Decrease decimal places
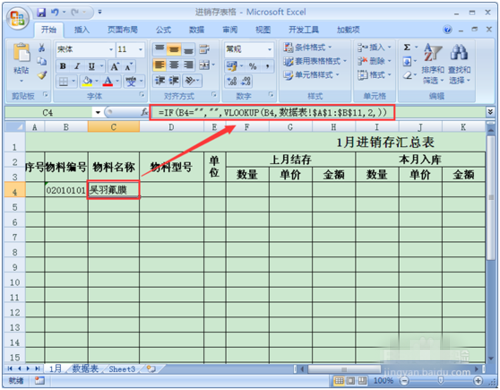 (246, 81)
